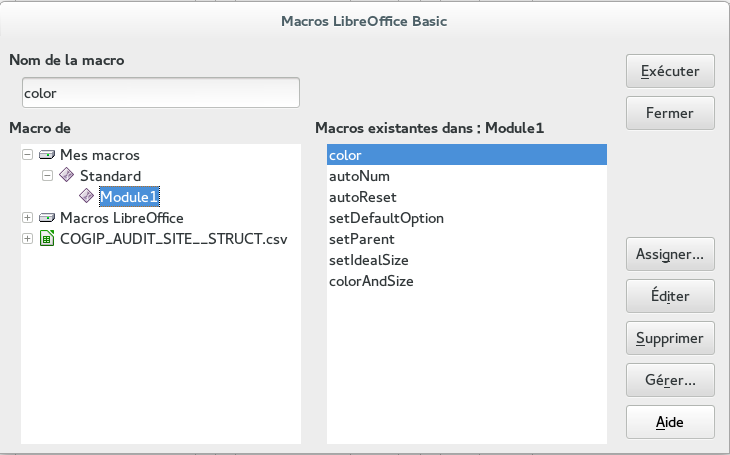
Task: Select the autoReset macro
Action: [466, 197]
